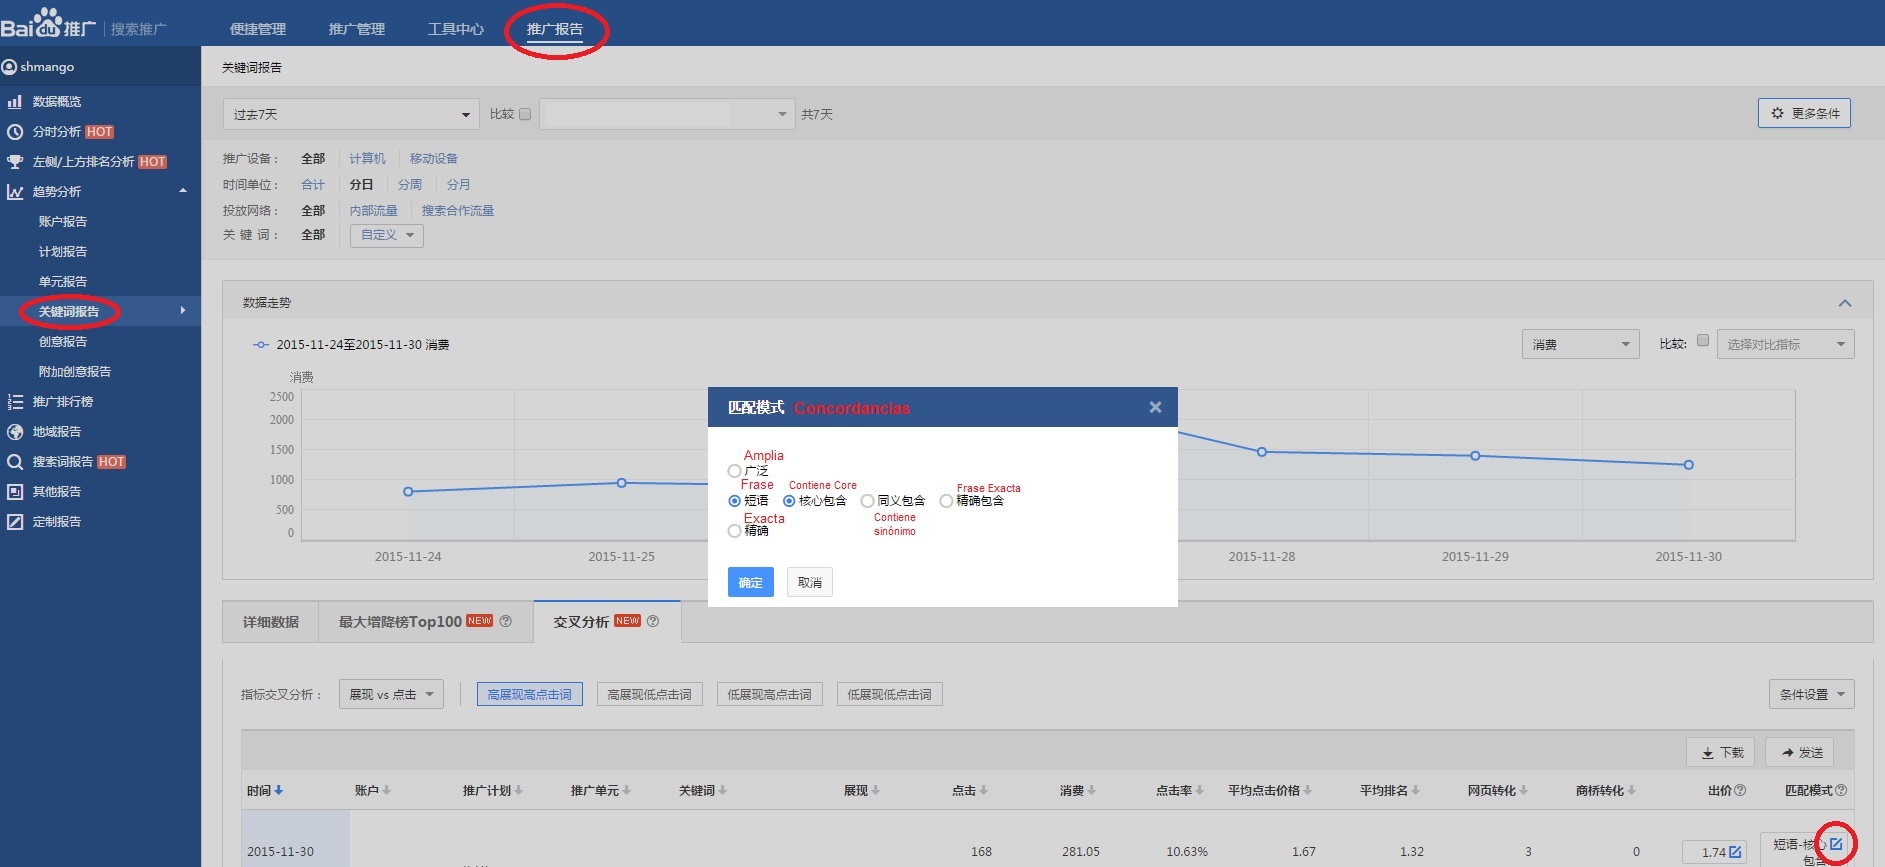
Task: Click the 定制报告 pencil icon
Action: tap(15, 522)
